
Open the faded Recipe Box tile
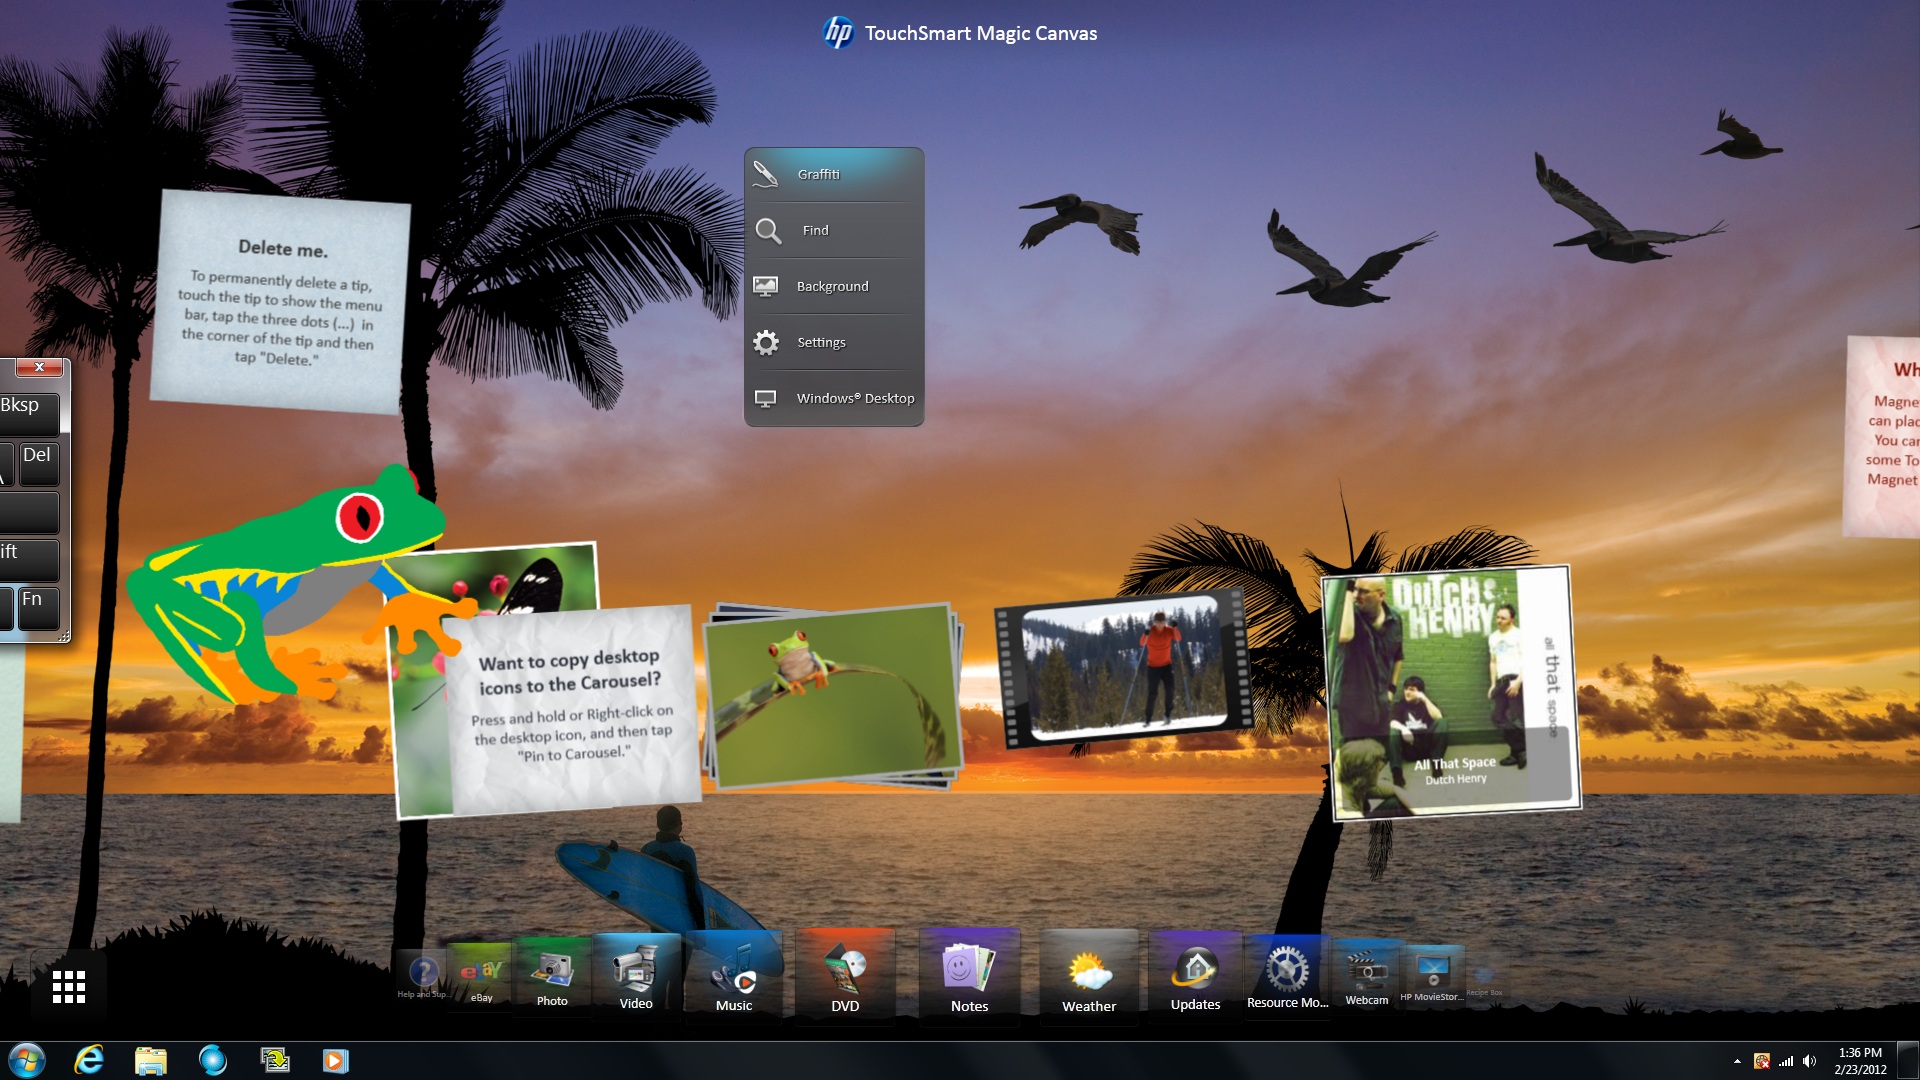point(1484,978)
